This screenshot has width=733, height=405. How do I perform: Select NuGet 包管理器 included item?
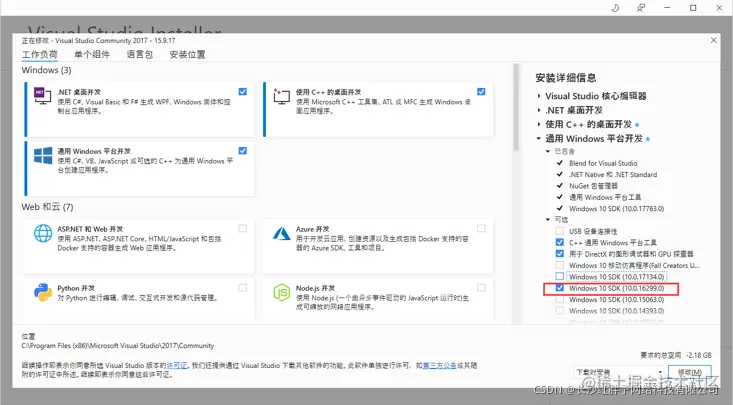click(593, 186)
